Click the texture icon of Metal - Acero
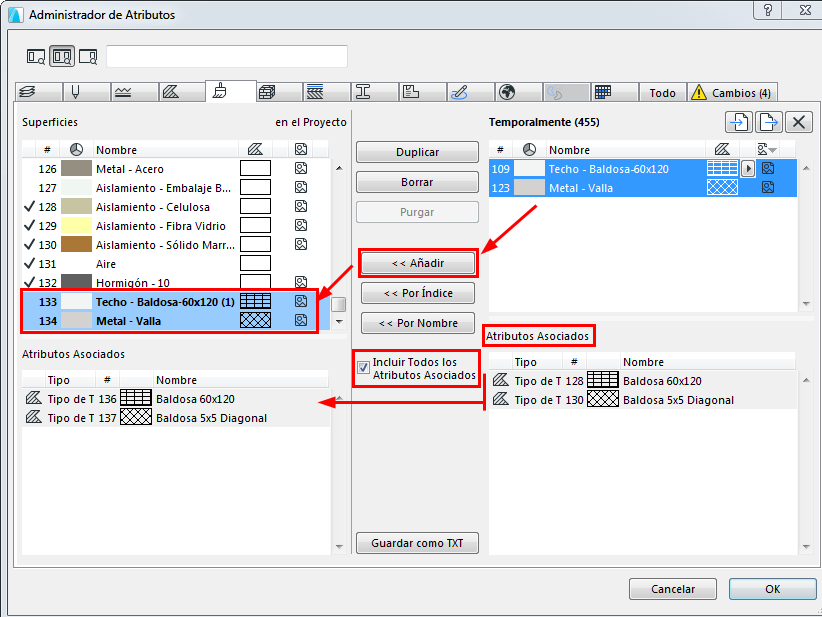The image size is (822, 617). click(x=301, y=168)
